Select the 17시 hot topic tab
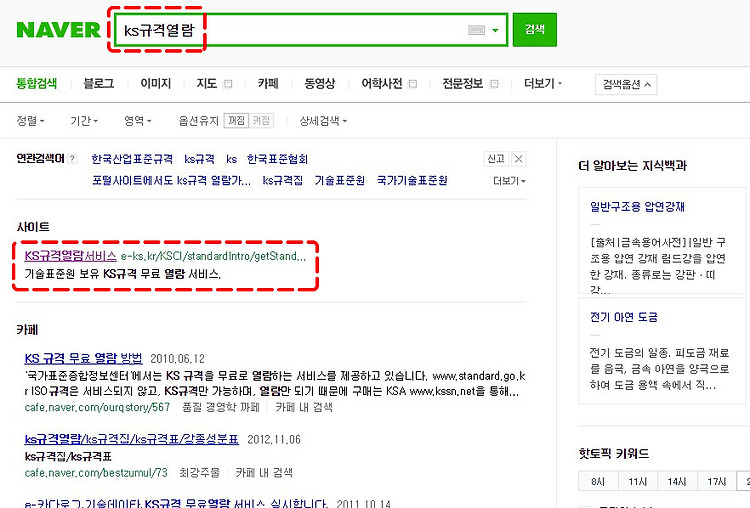The width and height of the screenshot is (750, 508). coord(717,482)
